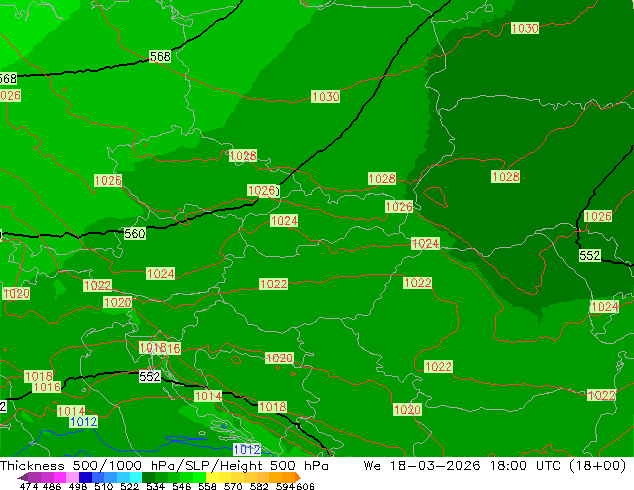Screen dimensions: 634x490
Task: Click the forecast date '18-03-2026'
Action: click(x=435, y=466)
